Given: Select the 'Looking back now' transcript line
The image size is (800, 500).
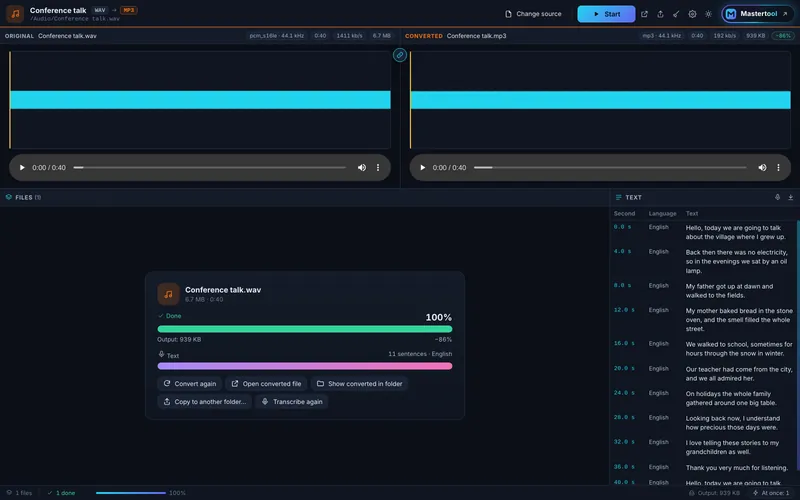Looking at the screenshot, I should tap(733, 423).
